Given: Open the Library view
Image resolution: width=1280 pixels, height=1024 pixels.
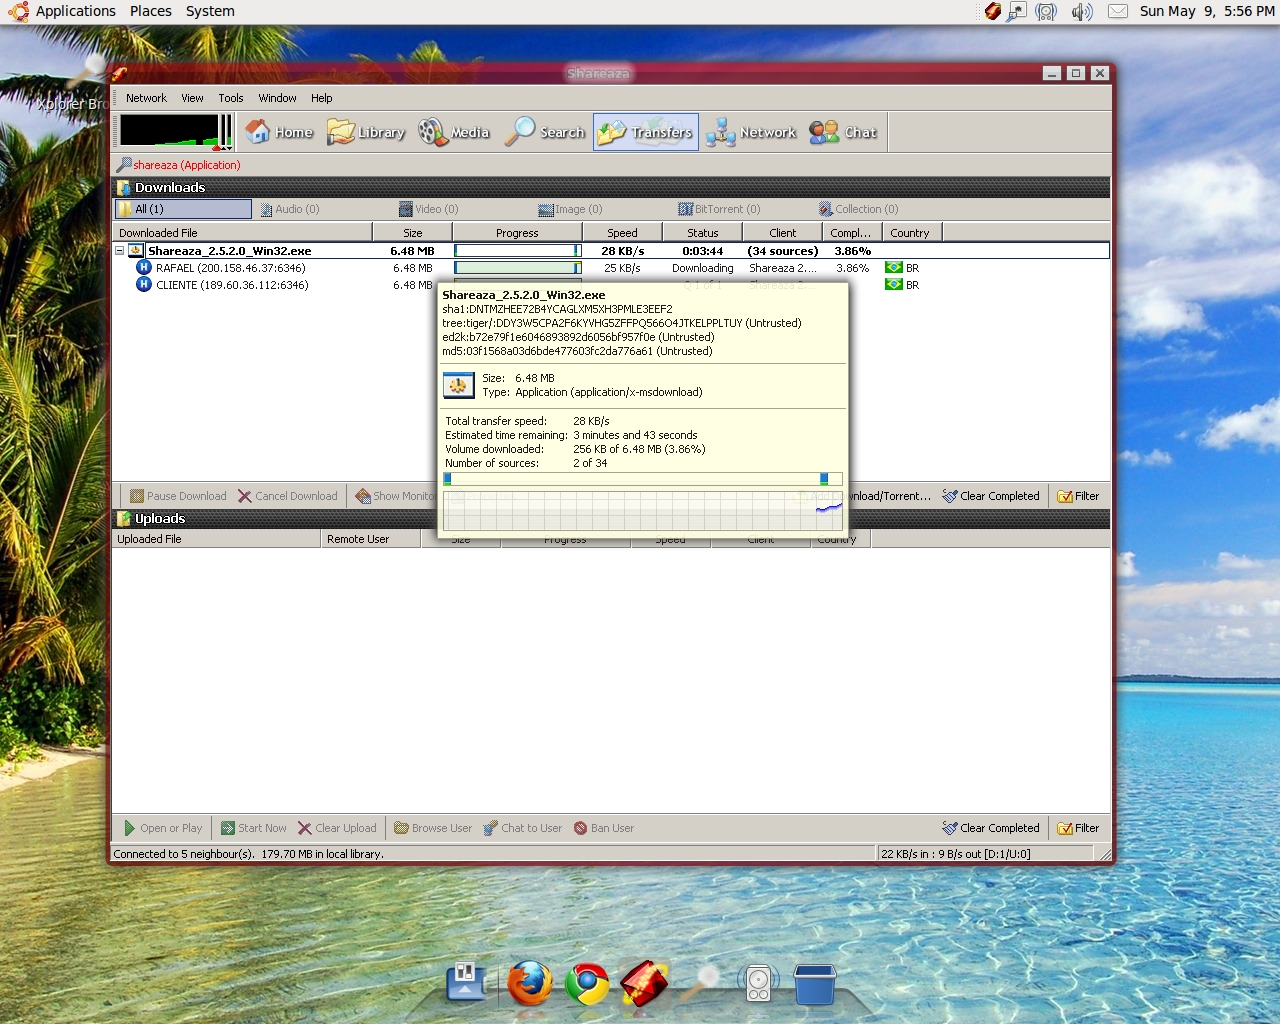Looking at the screenshot, I should click(366, 132).
